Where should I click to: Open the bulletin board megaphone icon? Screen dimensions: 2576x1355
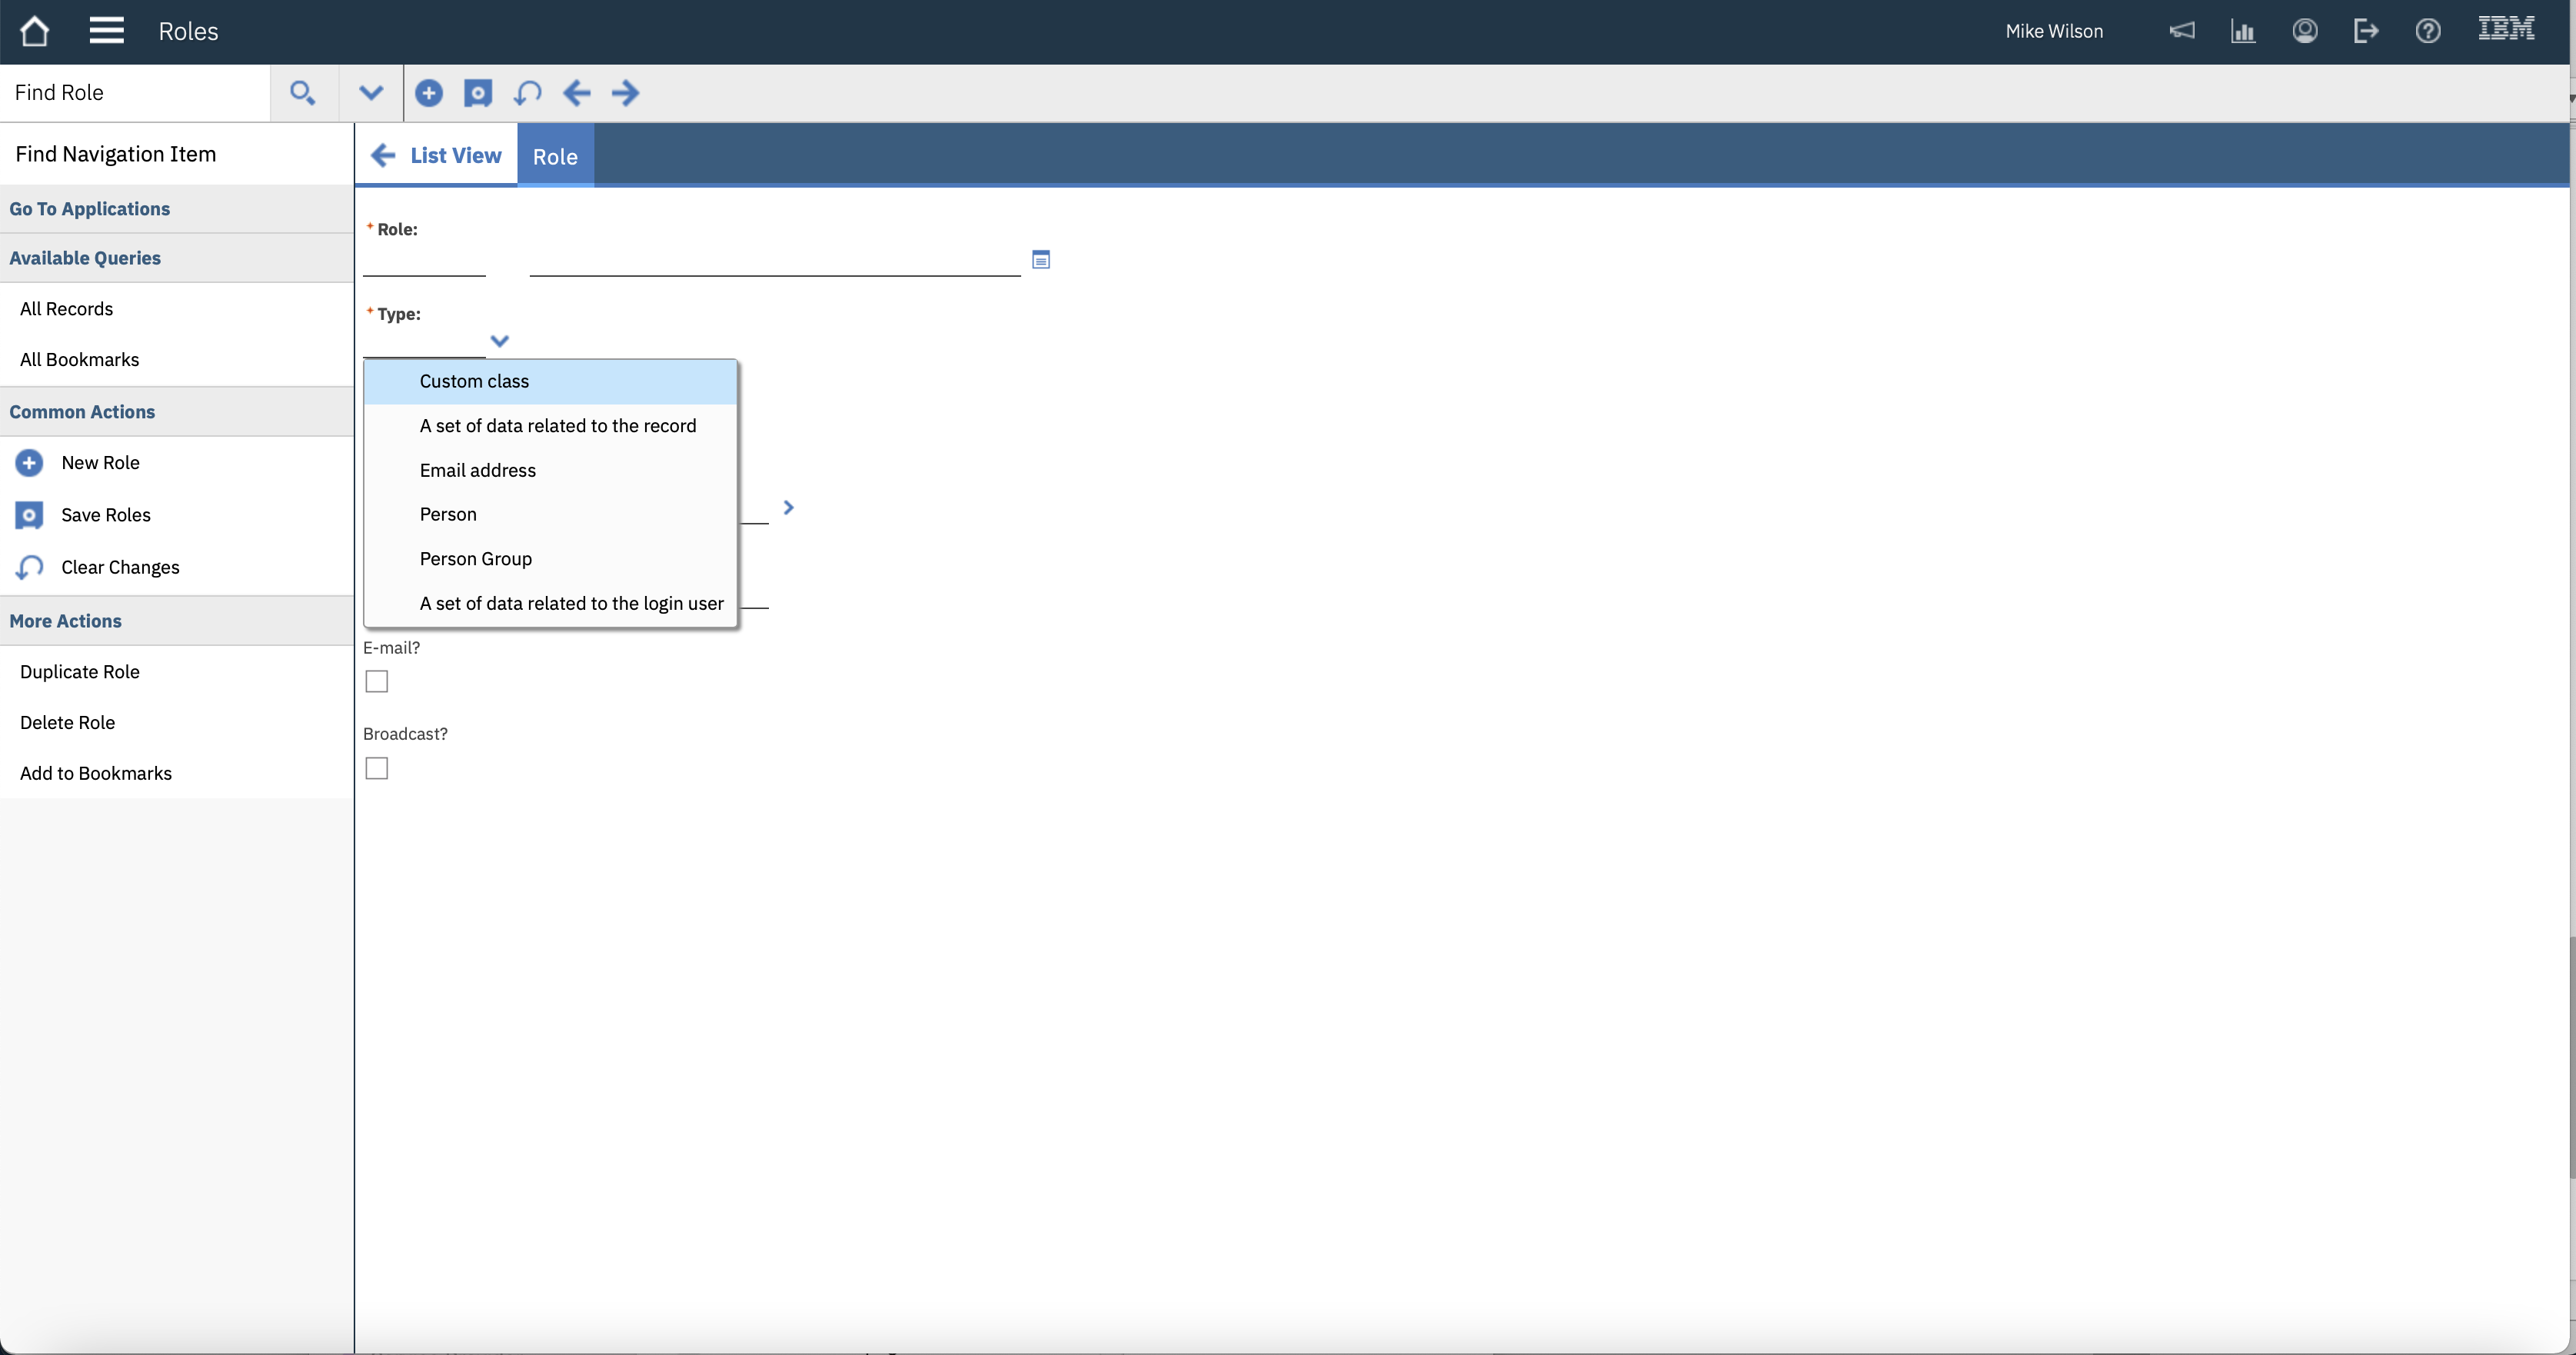(2181, 31)
